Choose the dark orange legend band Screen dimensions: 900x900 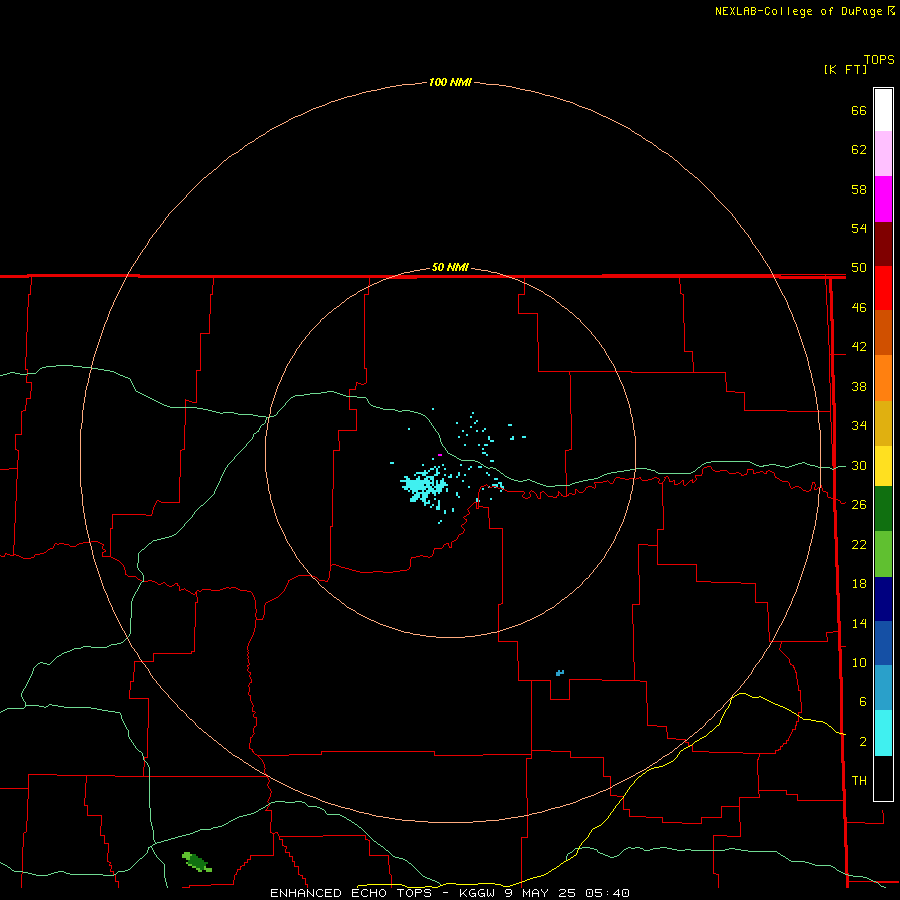[883, 332]
